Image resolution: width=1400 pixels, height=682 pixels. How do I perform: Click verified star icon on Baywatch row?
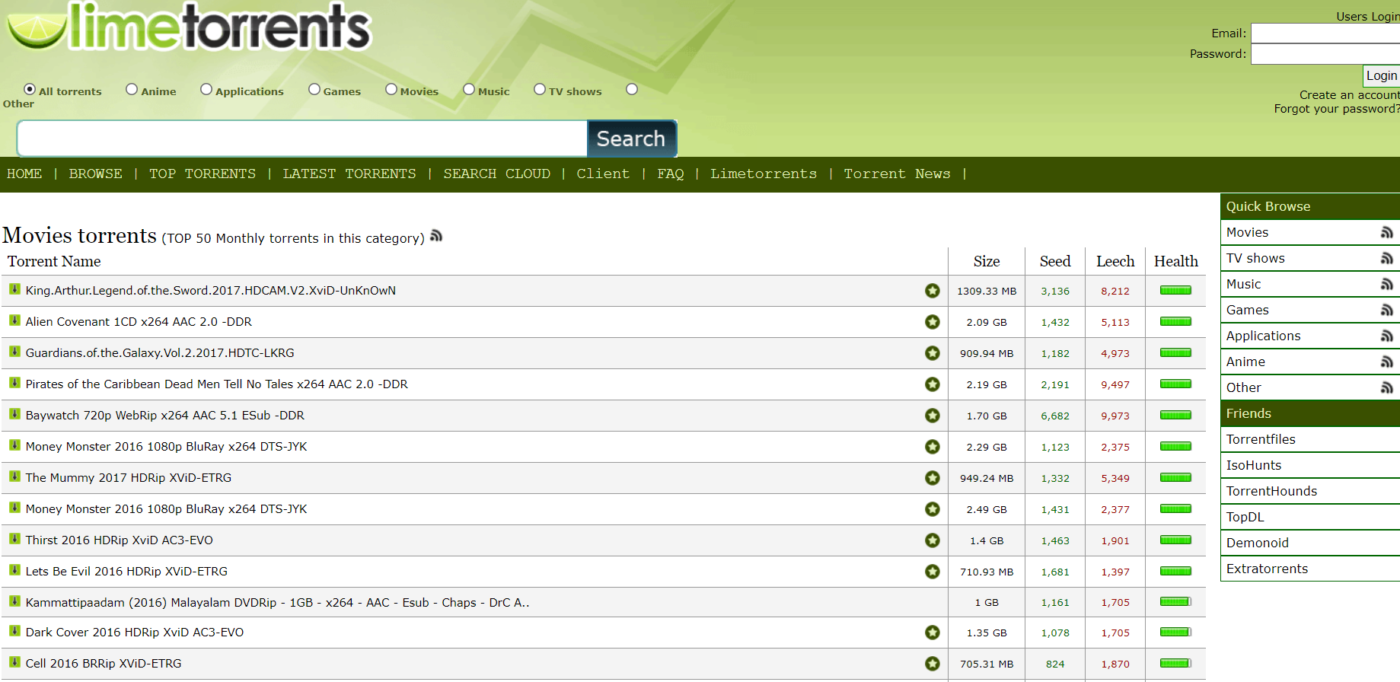[932, 415]
